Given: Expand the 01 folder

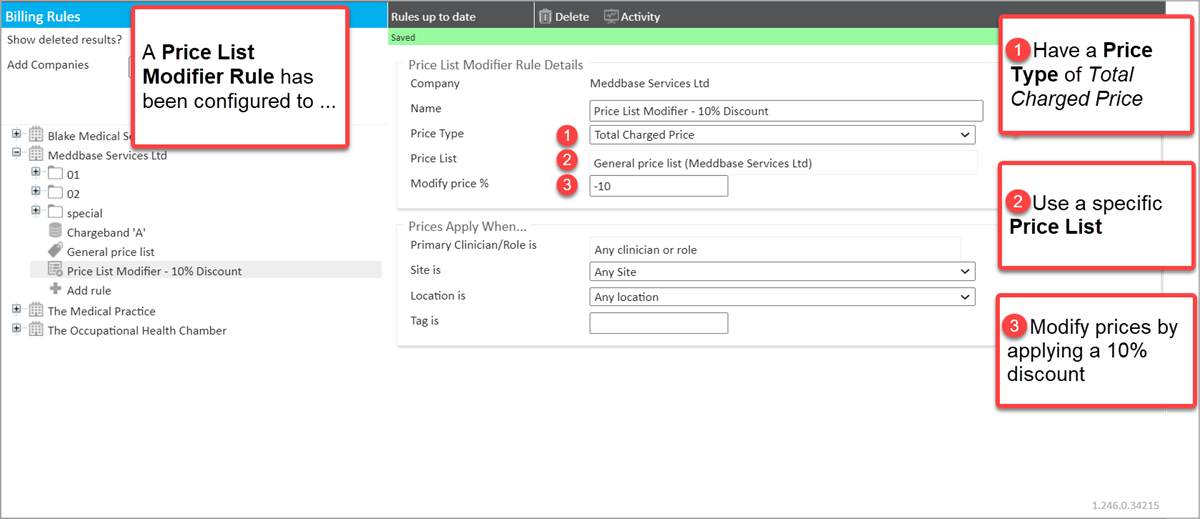Looking at the screenshot, I should coord(36,174).
